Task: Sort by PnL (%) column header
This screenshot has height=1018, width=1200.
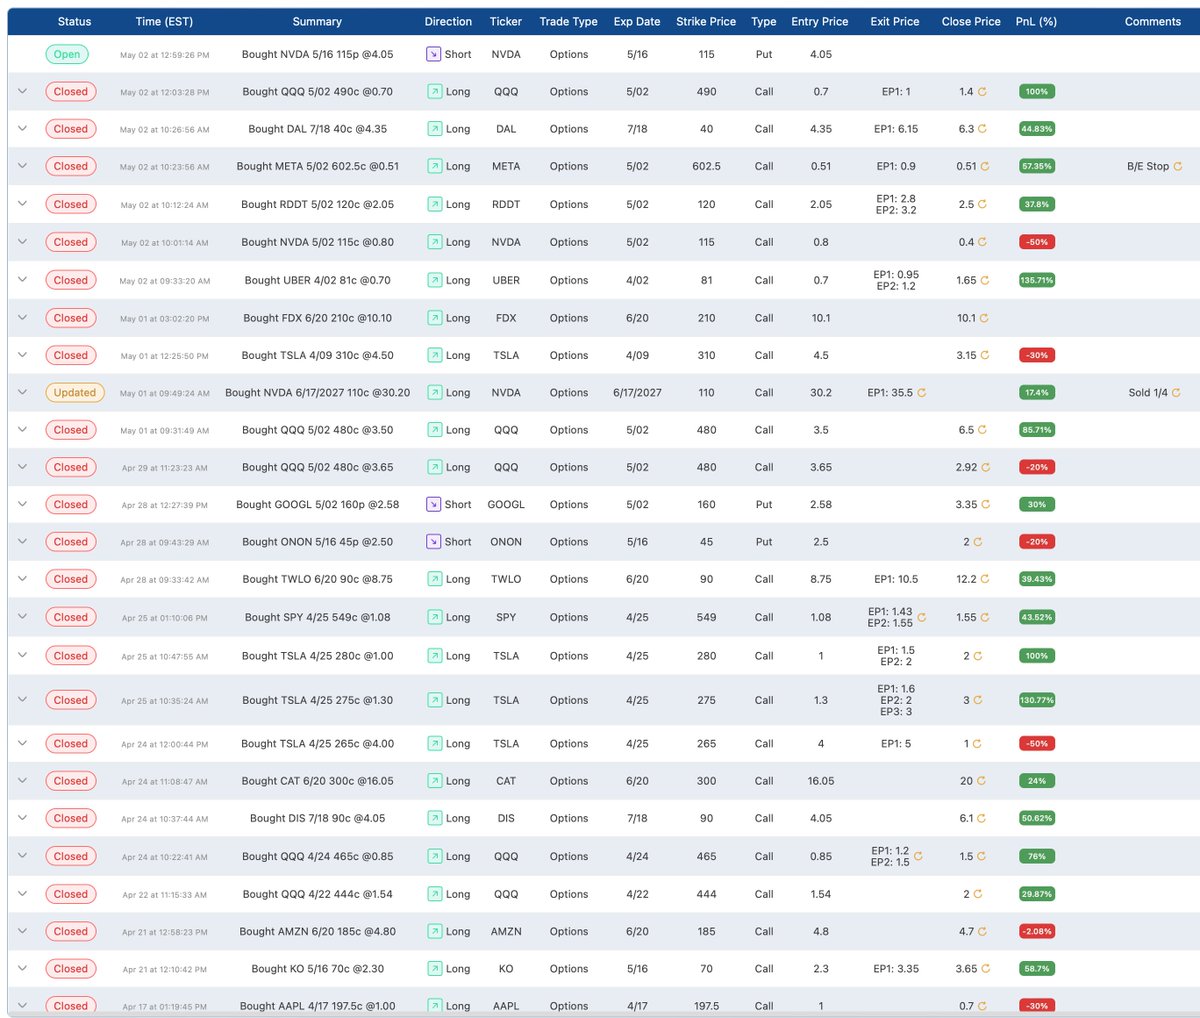Action: [x=1036, y=22]
